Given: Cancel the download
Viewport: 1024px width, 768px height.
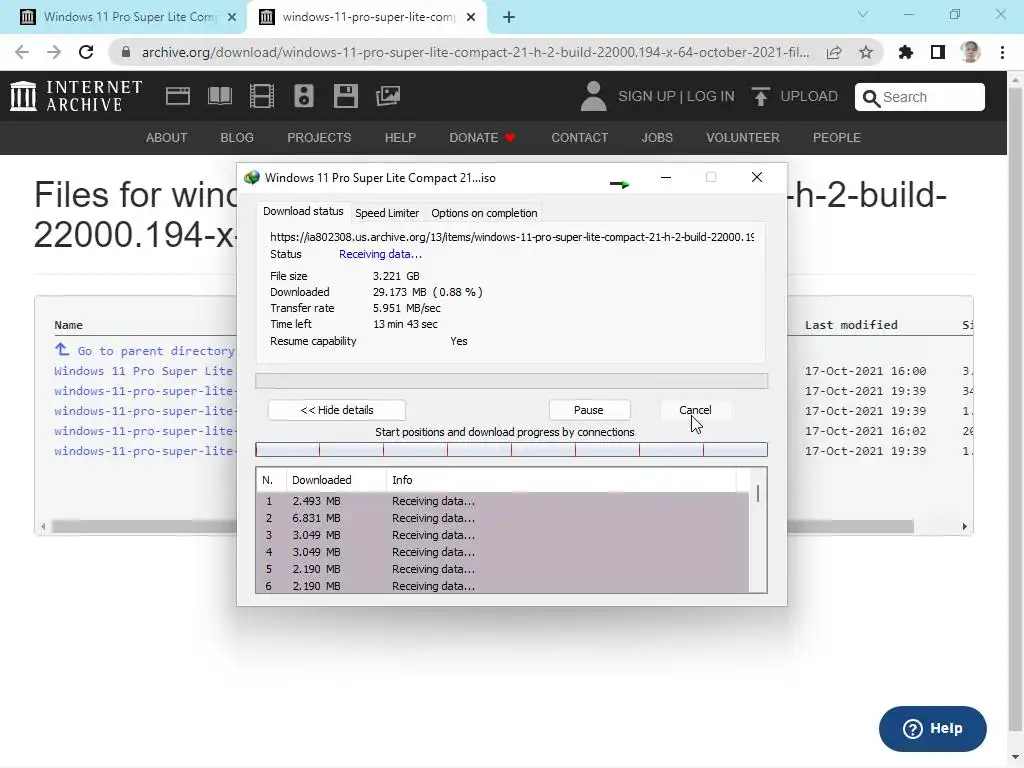Looking at the screenshot, I should pyautogui.click(x=695, y=410).
